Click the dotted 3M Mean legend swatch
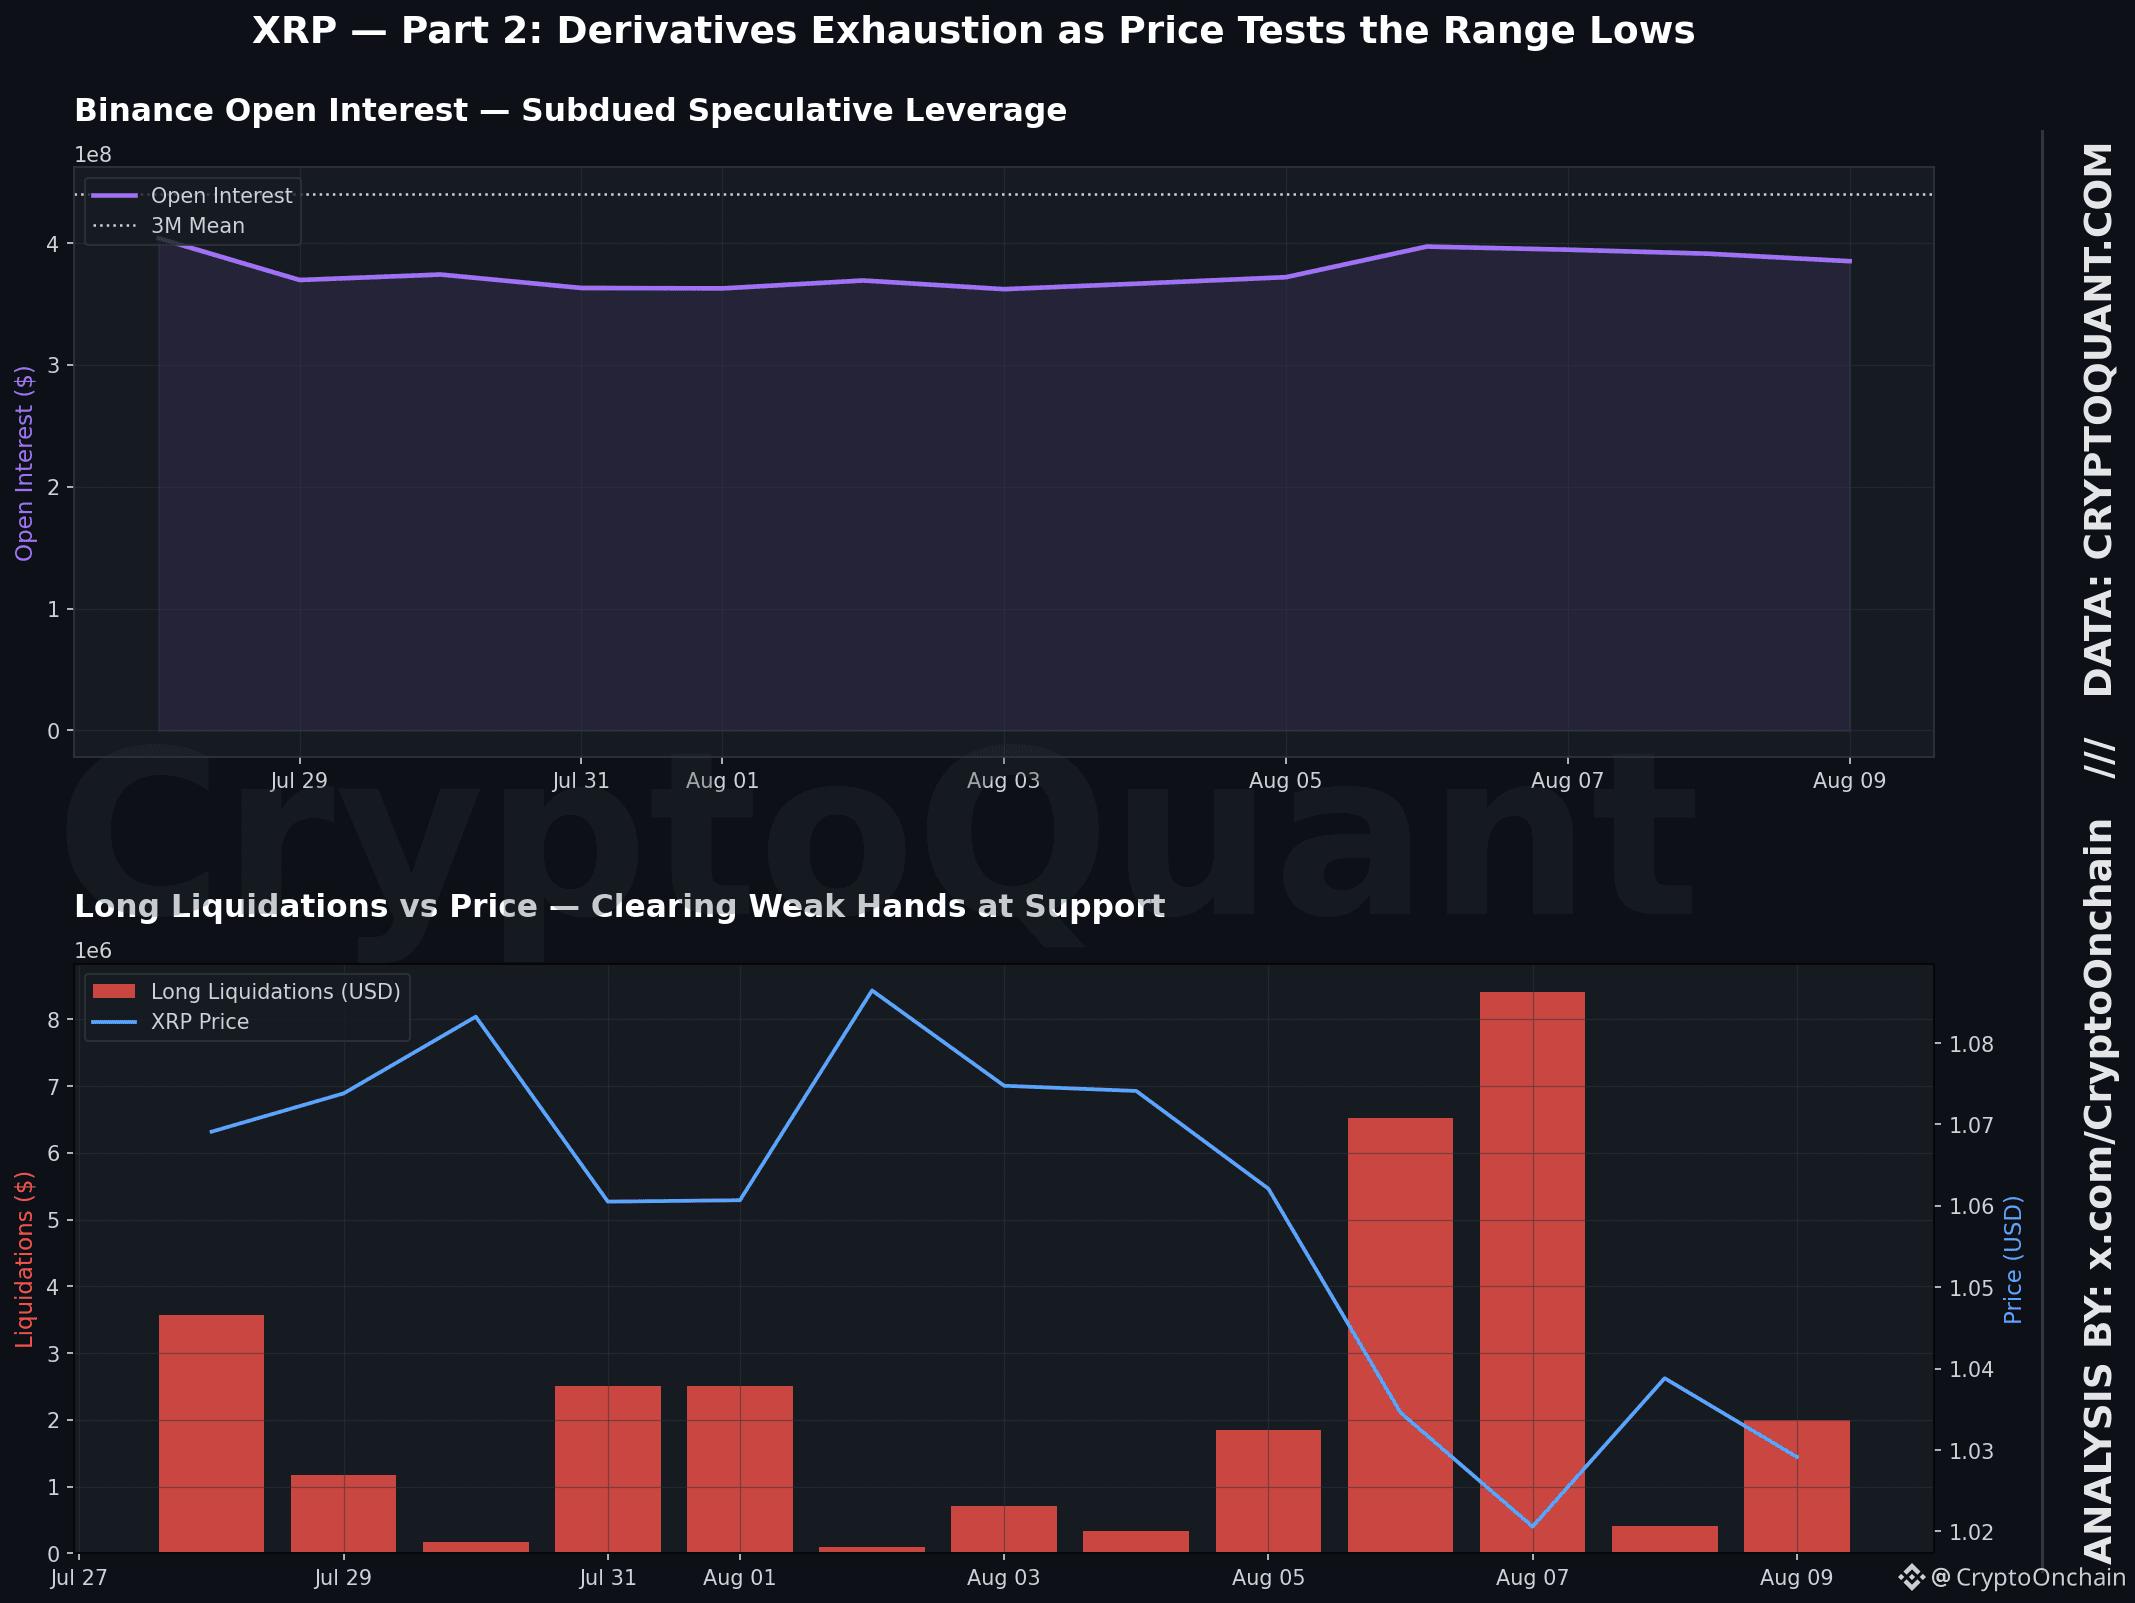 tap(115, 226)
